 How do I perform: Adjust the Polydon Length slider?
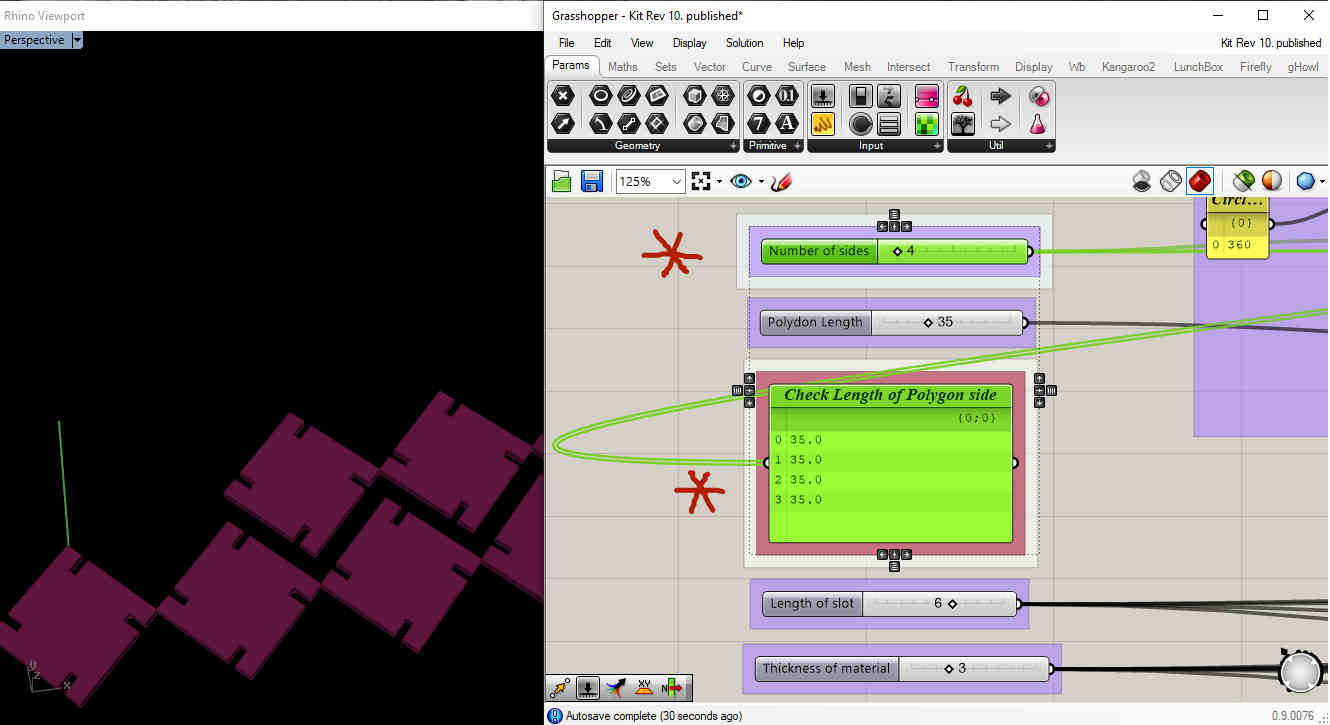892,322
